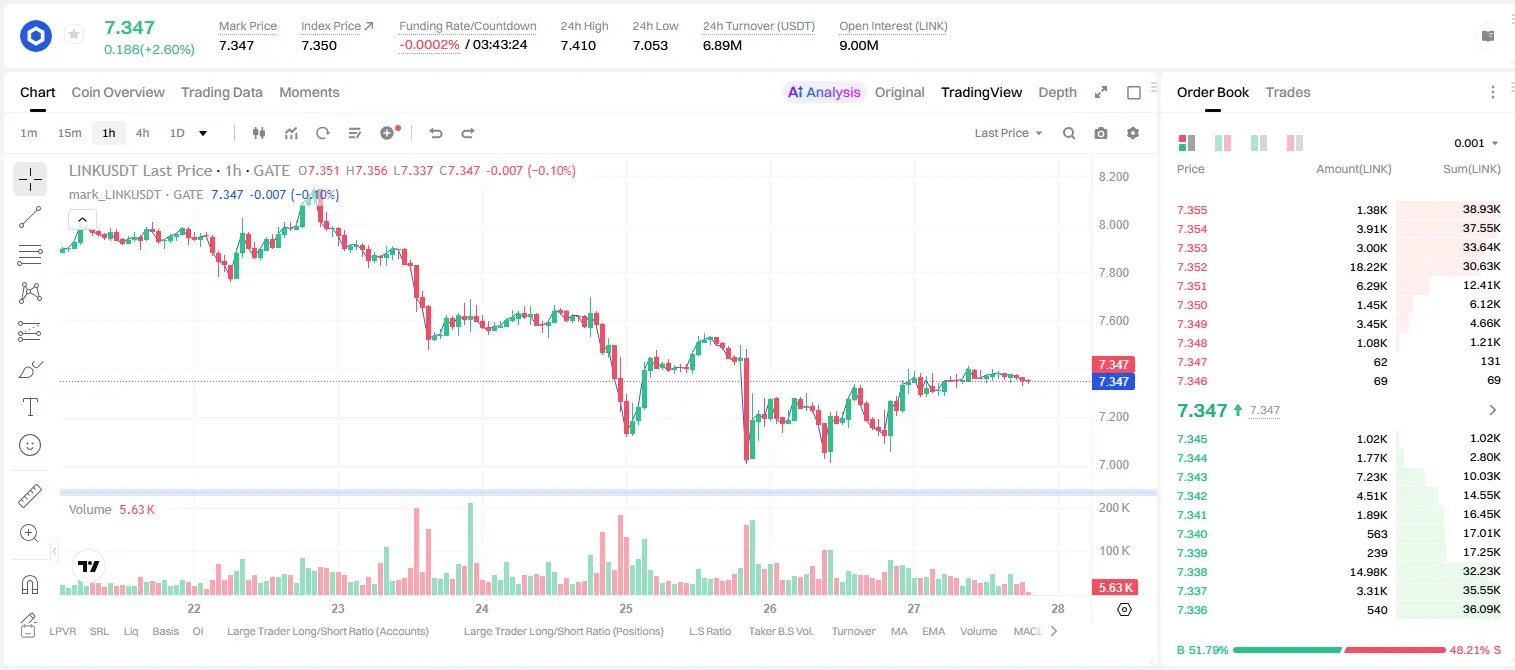This screenshot has height=670, width=1515.
Task: Collapse the chart legend with chevron
Action: [82, 220]
